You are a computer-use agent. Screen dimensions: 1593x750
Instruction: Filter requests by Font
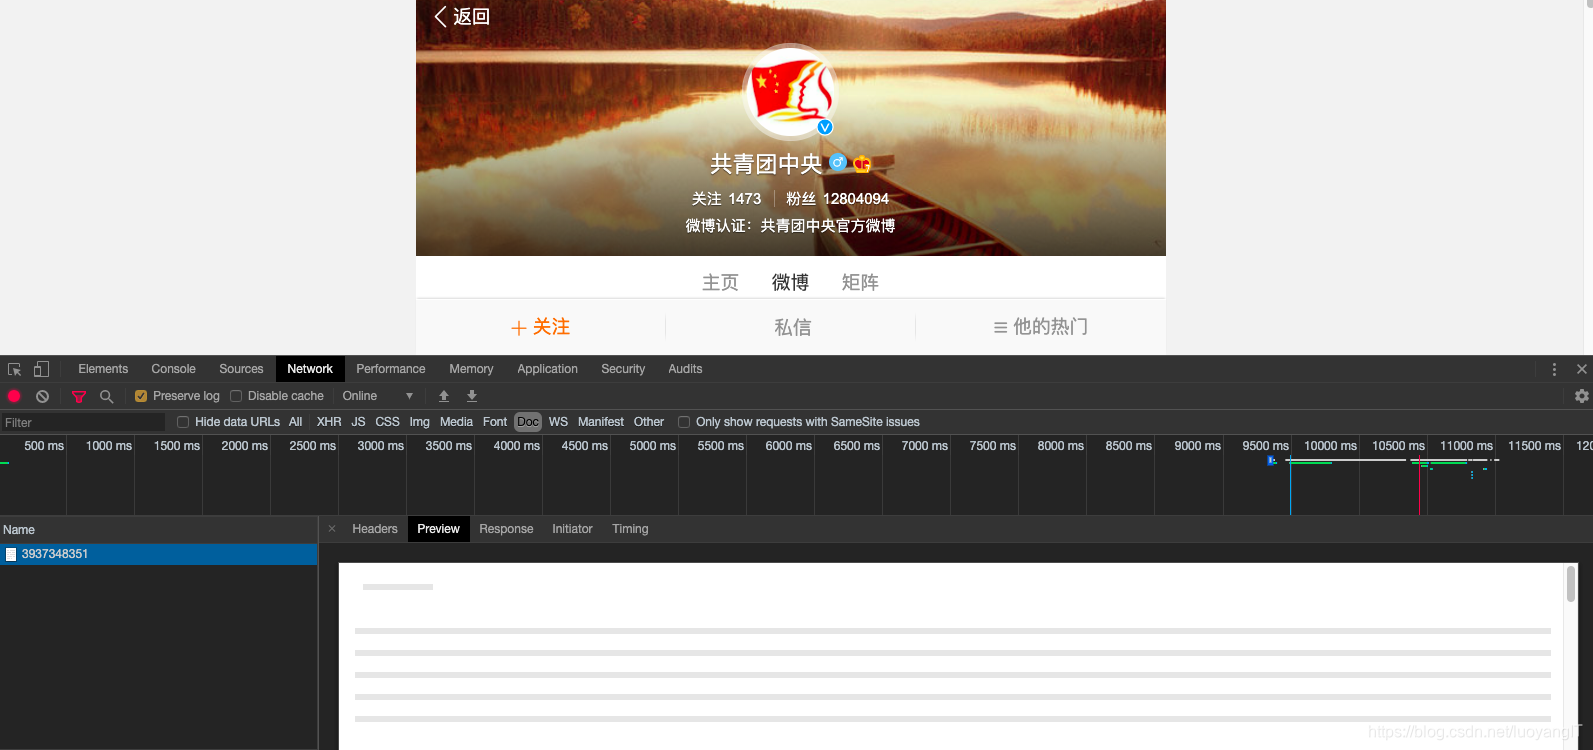click(x=495, y=422)
